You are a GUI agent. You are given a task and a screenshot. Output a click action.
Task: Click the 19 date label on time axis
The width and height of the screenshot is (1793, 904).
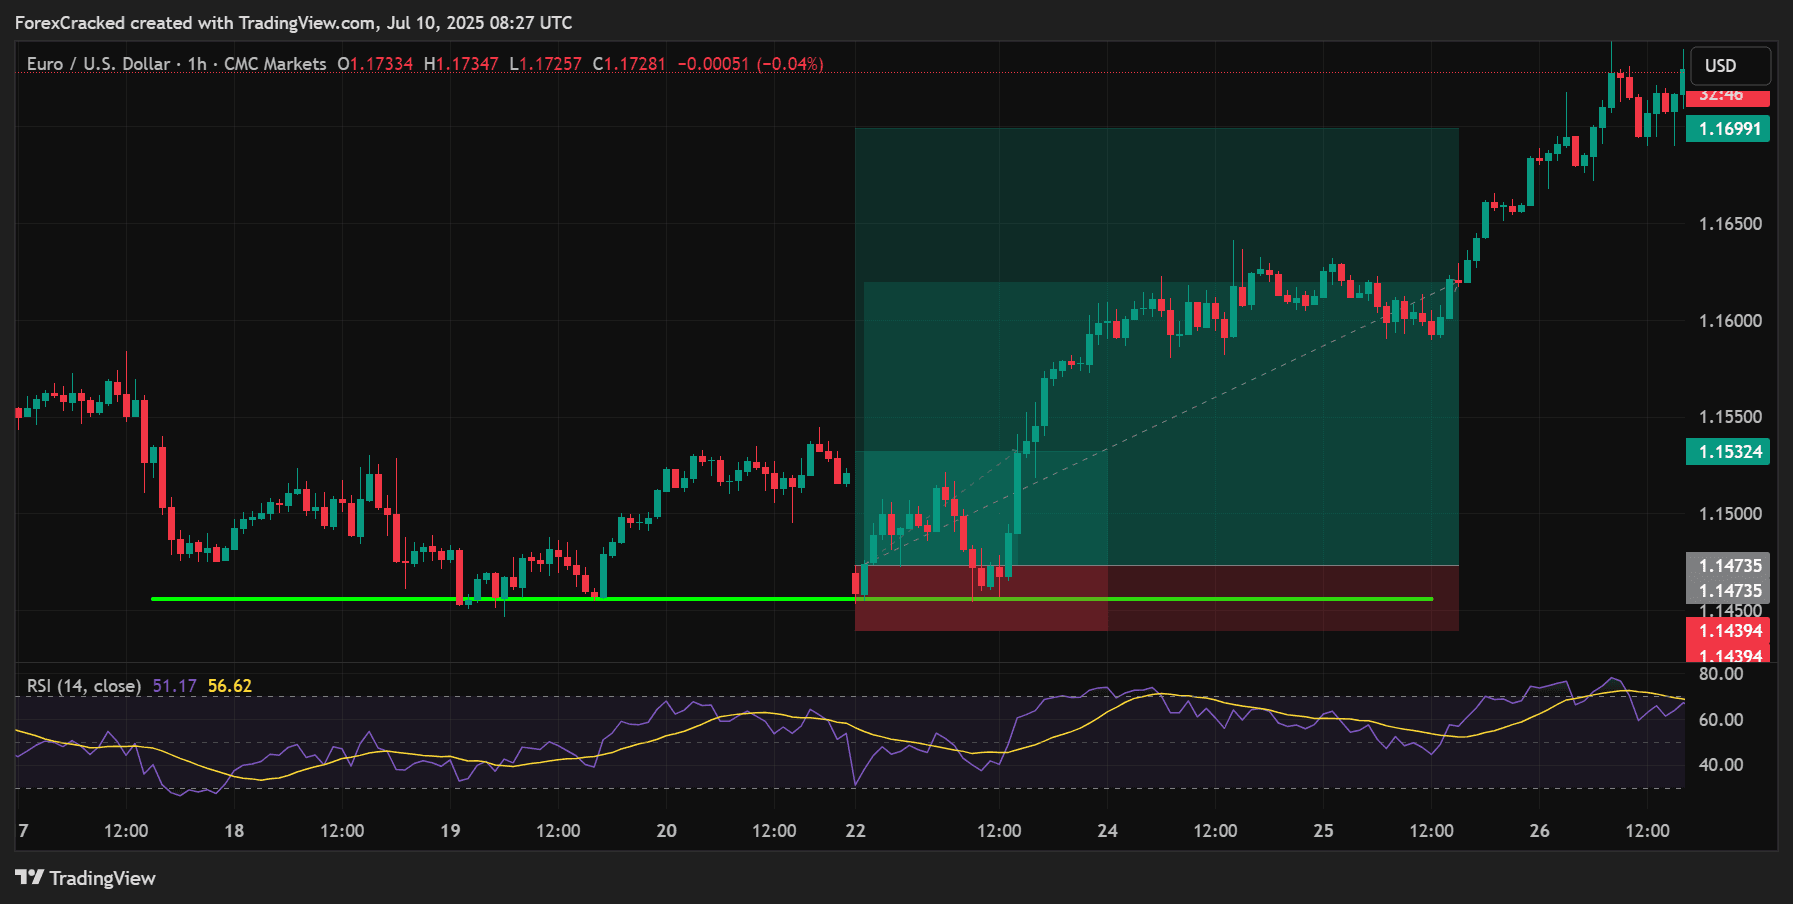450,831
